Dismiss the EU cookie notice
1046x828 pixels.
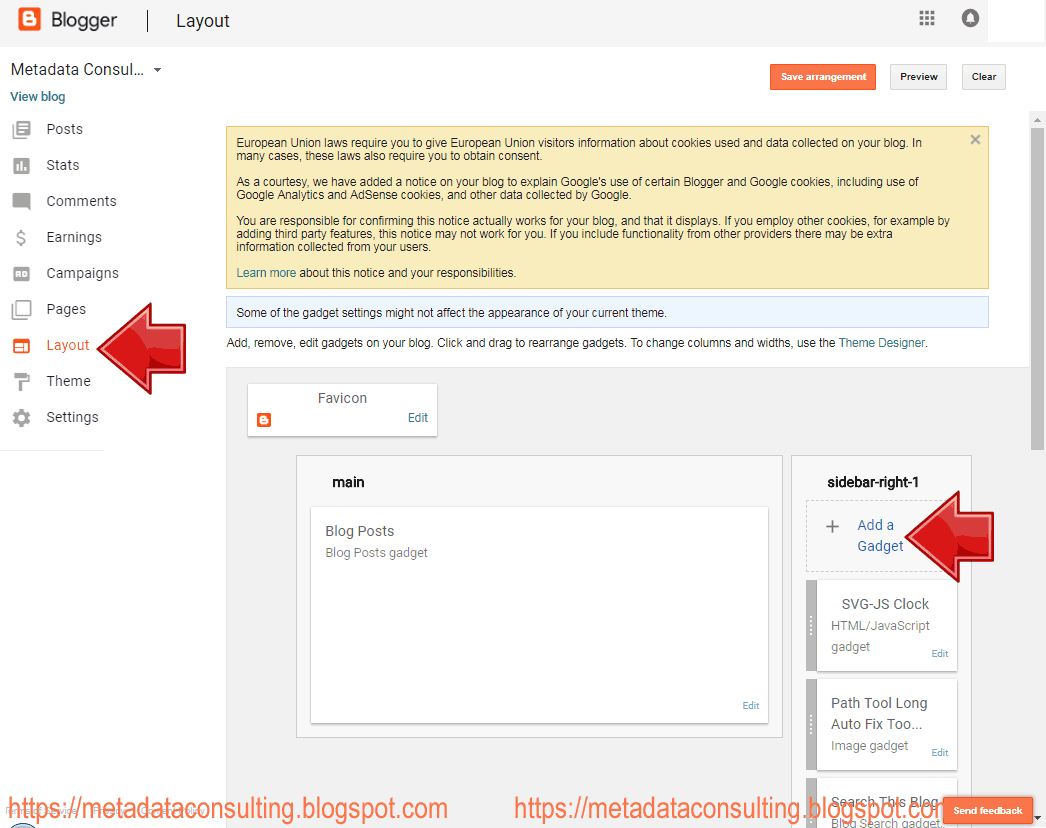point(975,139)
